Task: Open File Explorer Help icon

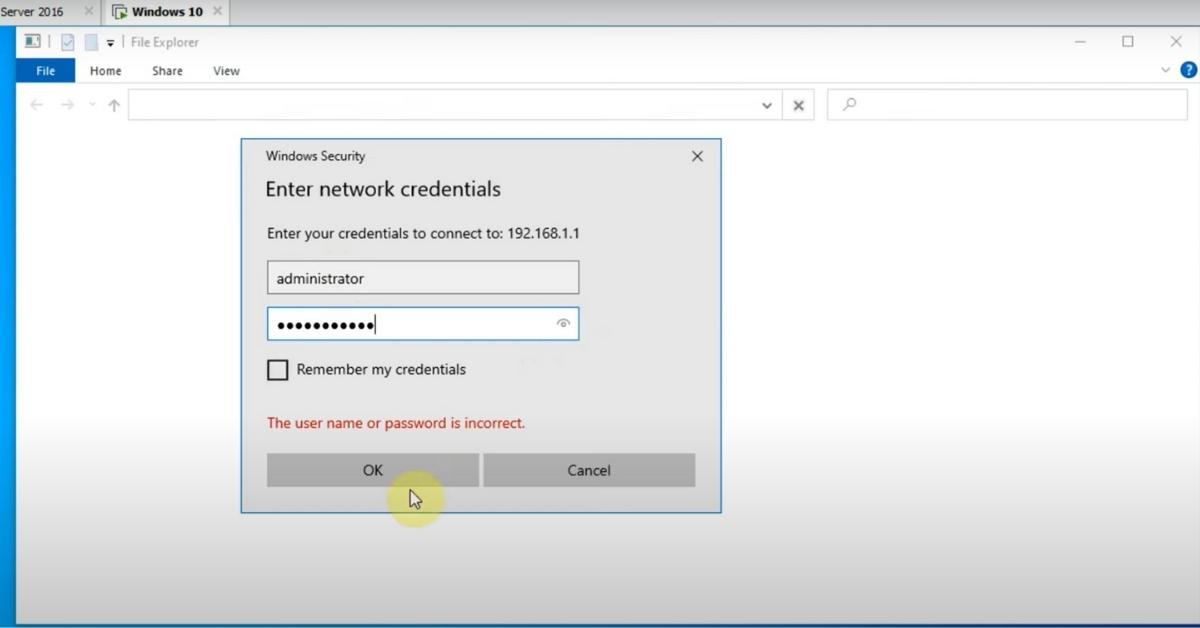Action: click(1189, 70)
